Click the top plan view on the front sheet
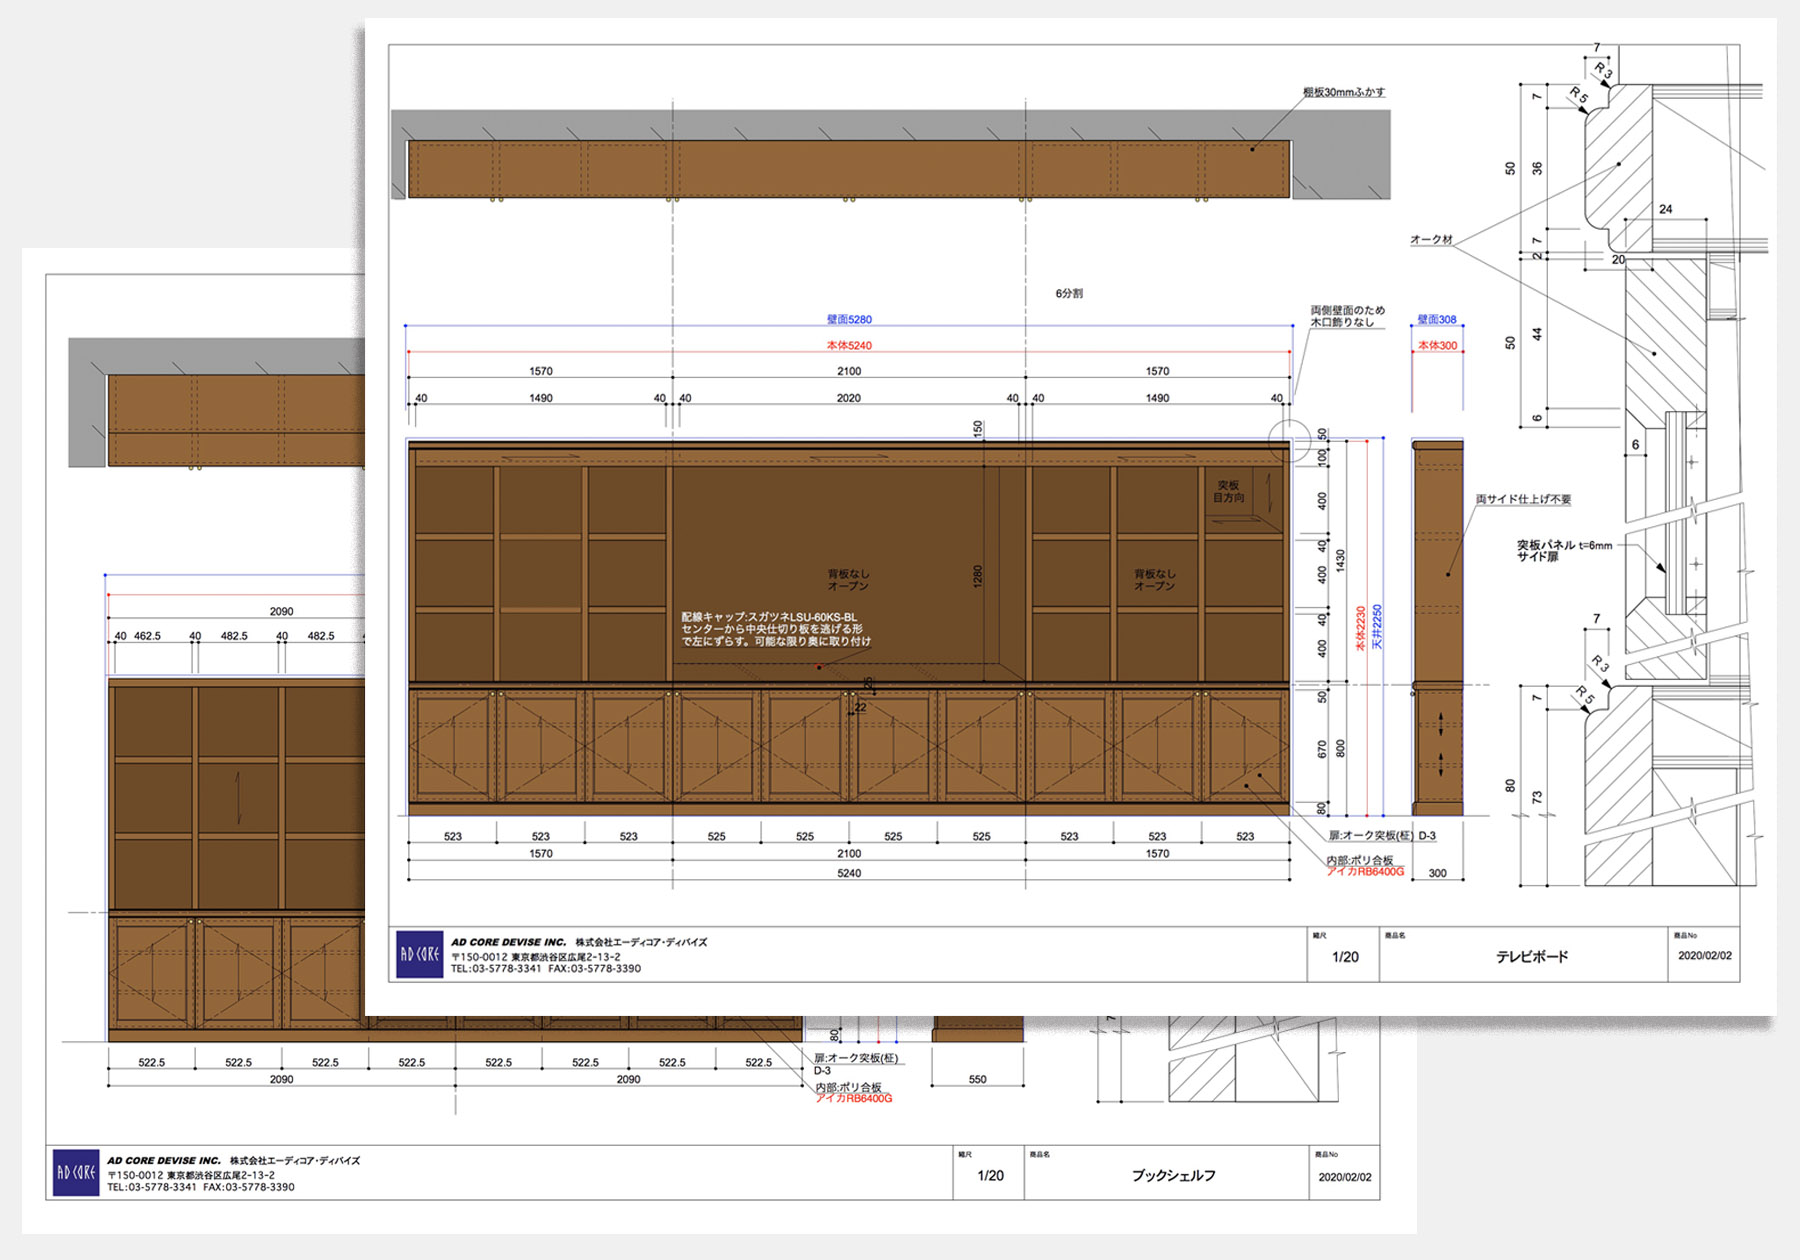The image size is (1800, 1260). coord(849,169)
